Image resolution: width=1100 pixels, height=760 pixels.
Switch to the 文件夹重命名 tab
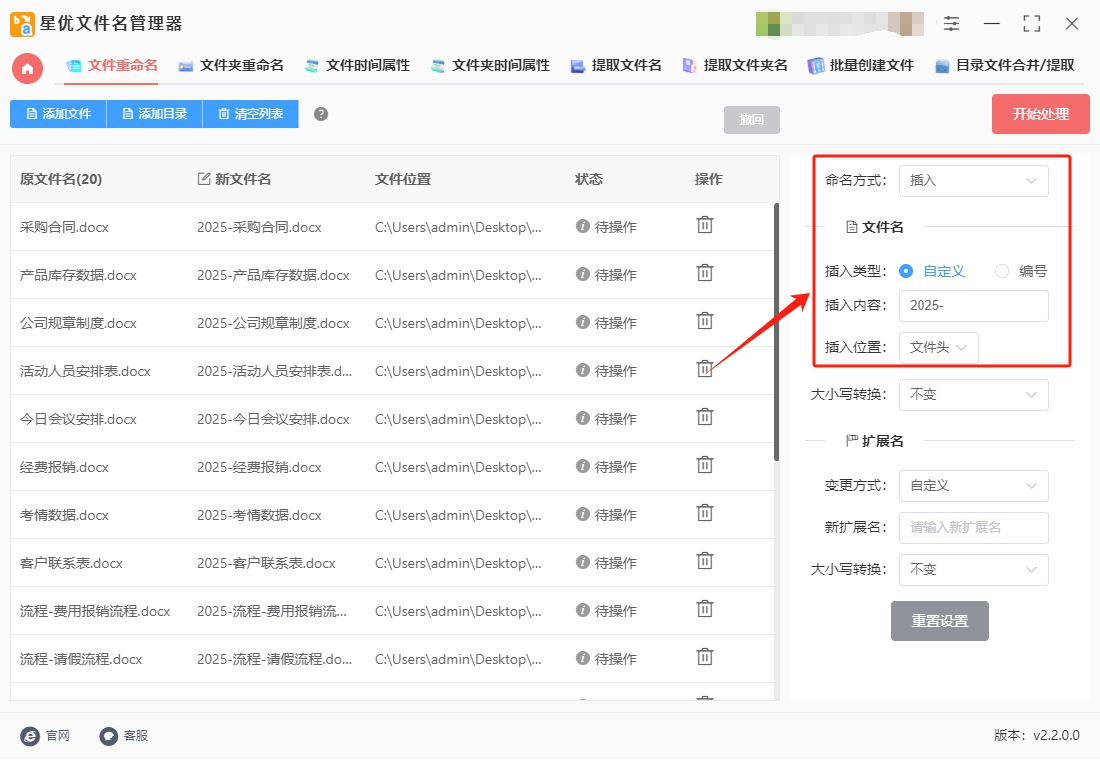pyautogui.click(x=231, y=65)
